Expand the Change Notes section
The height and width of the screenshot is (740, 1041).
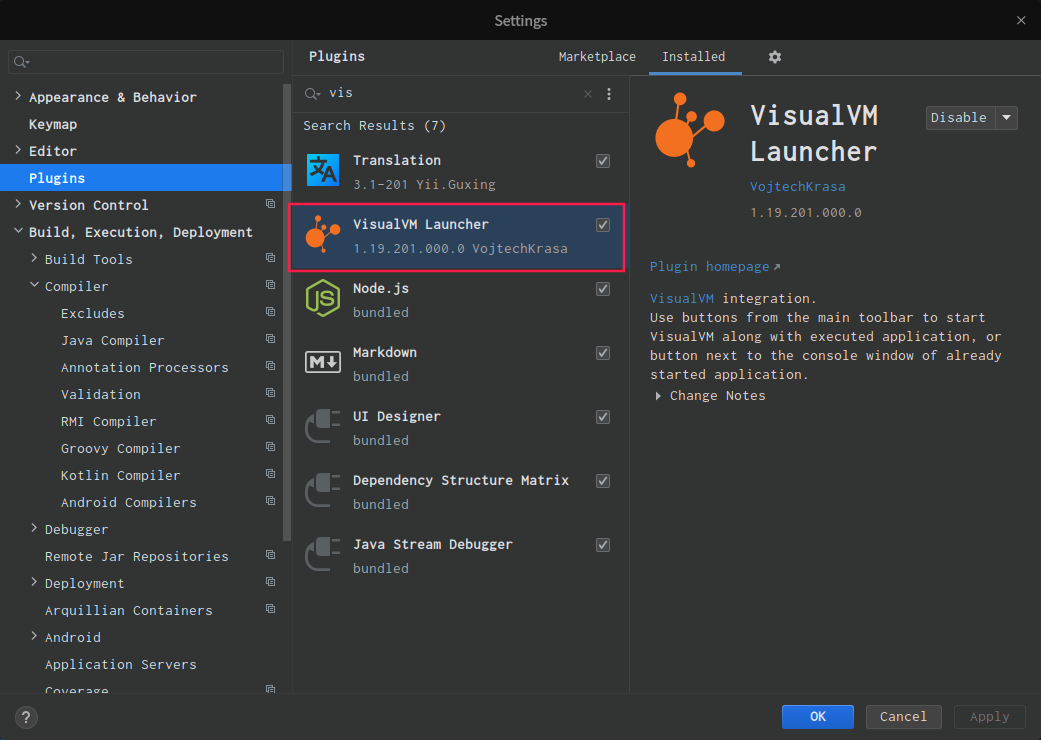[658, 396]
